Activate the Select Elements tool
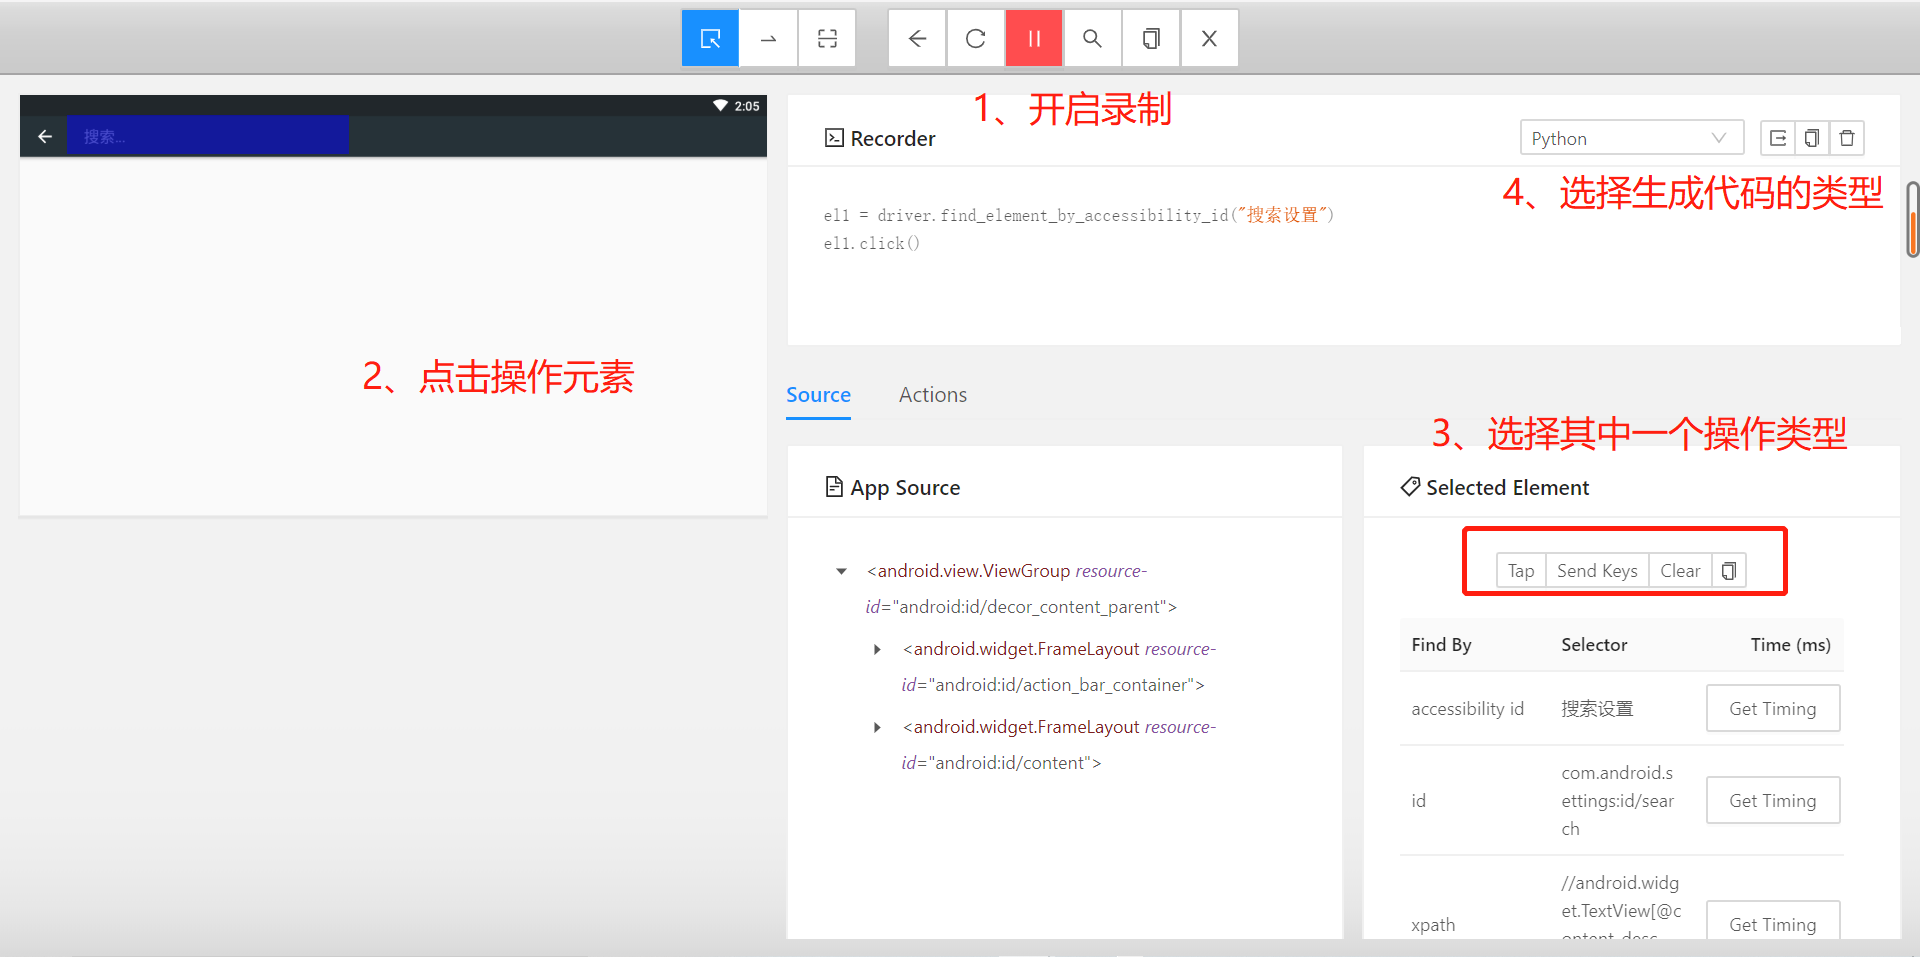 pos(710,38)
